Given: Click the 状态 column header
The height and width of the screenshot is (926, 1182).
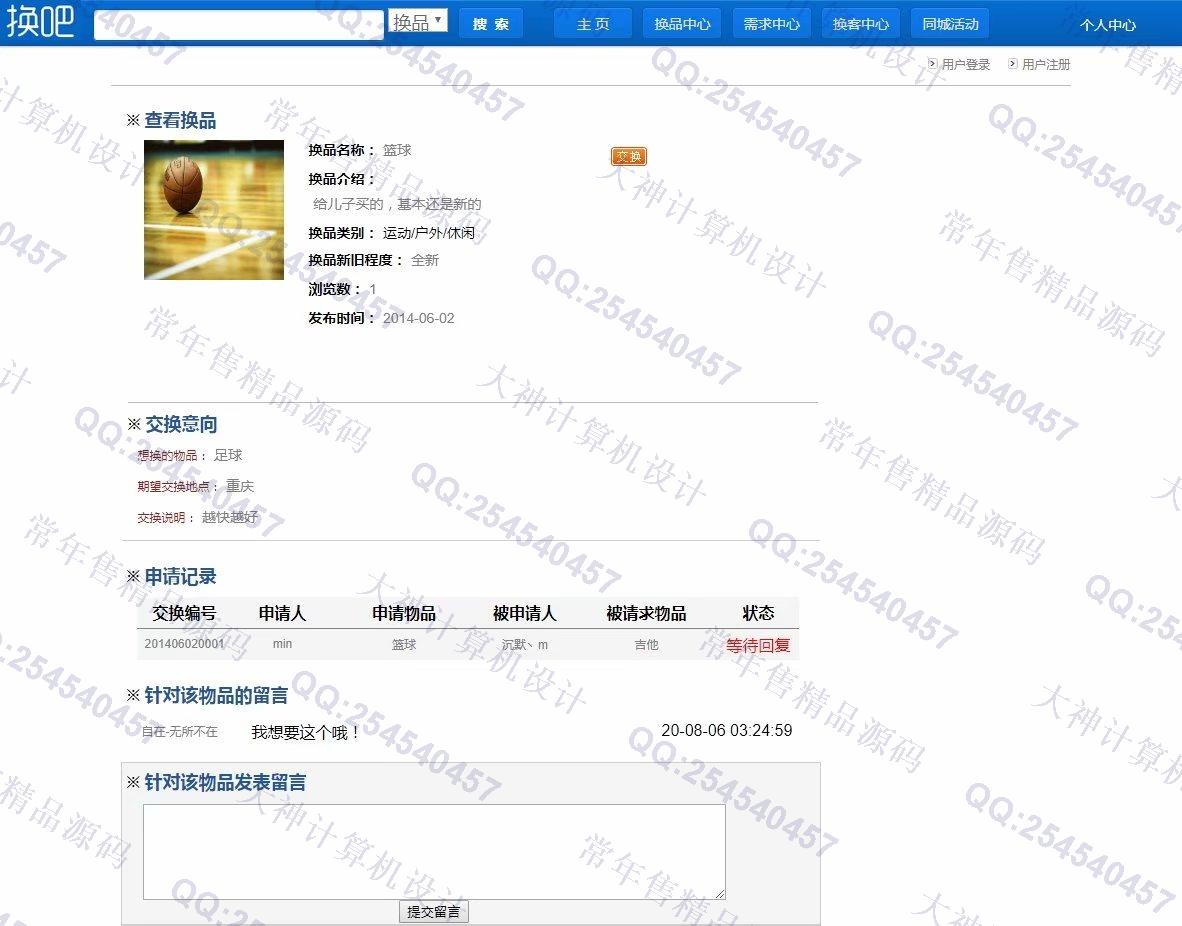Looking at the screenshot, I should point(758,613).
